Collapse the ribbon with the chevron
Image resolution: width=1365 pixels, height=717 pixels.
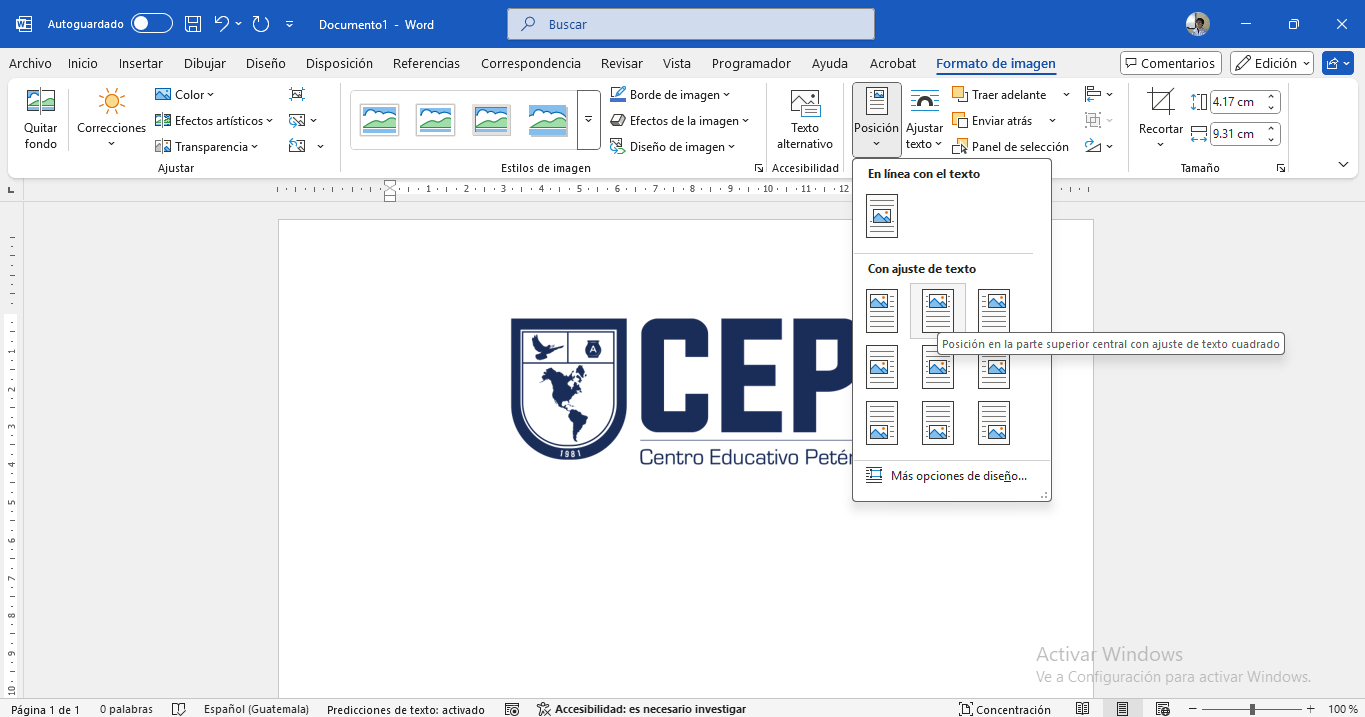click(1343, 165)
